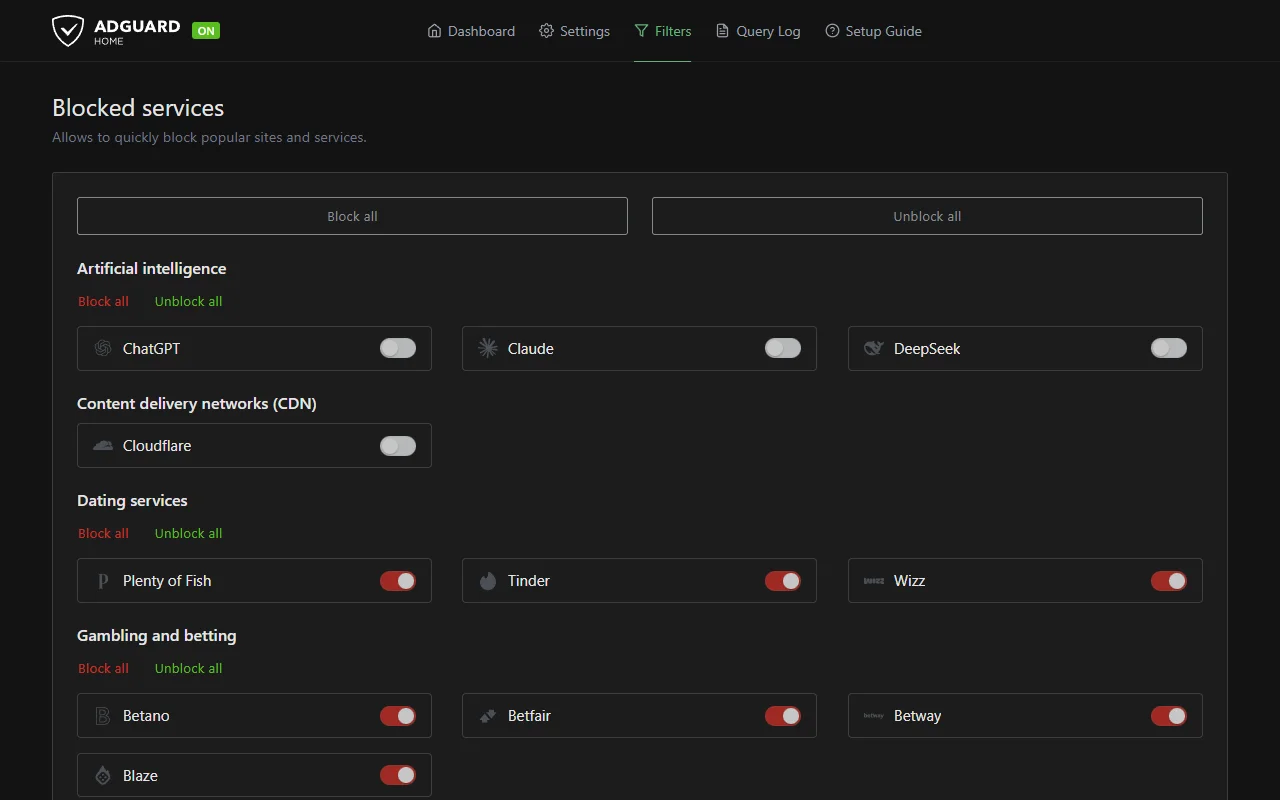Image resolution: width=1280 pixels, height=800 pixels.
Task: Click the Tinder flame icon
Action: point(487,580)
